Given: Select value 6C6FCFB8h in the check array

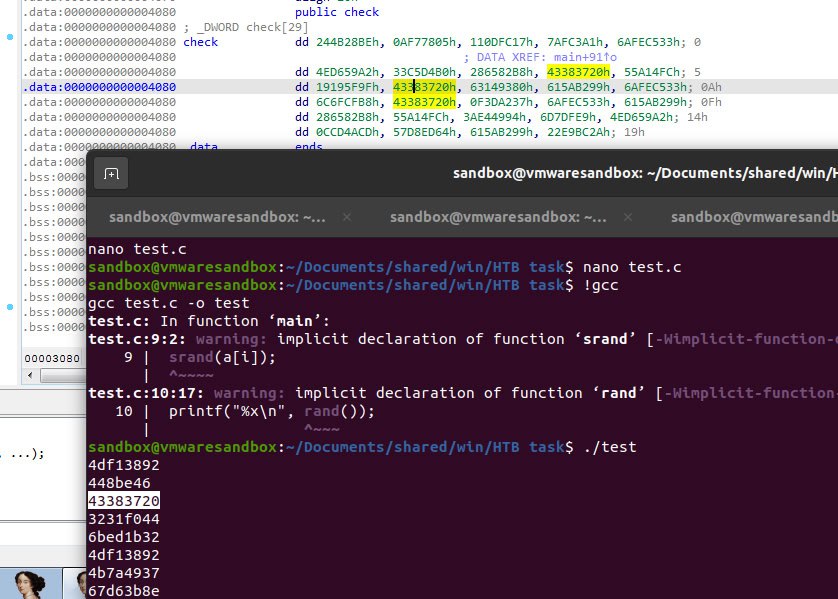Looking at the screenshot, I should (x=347, y=102).
